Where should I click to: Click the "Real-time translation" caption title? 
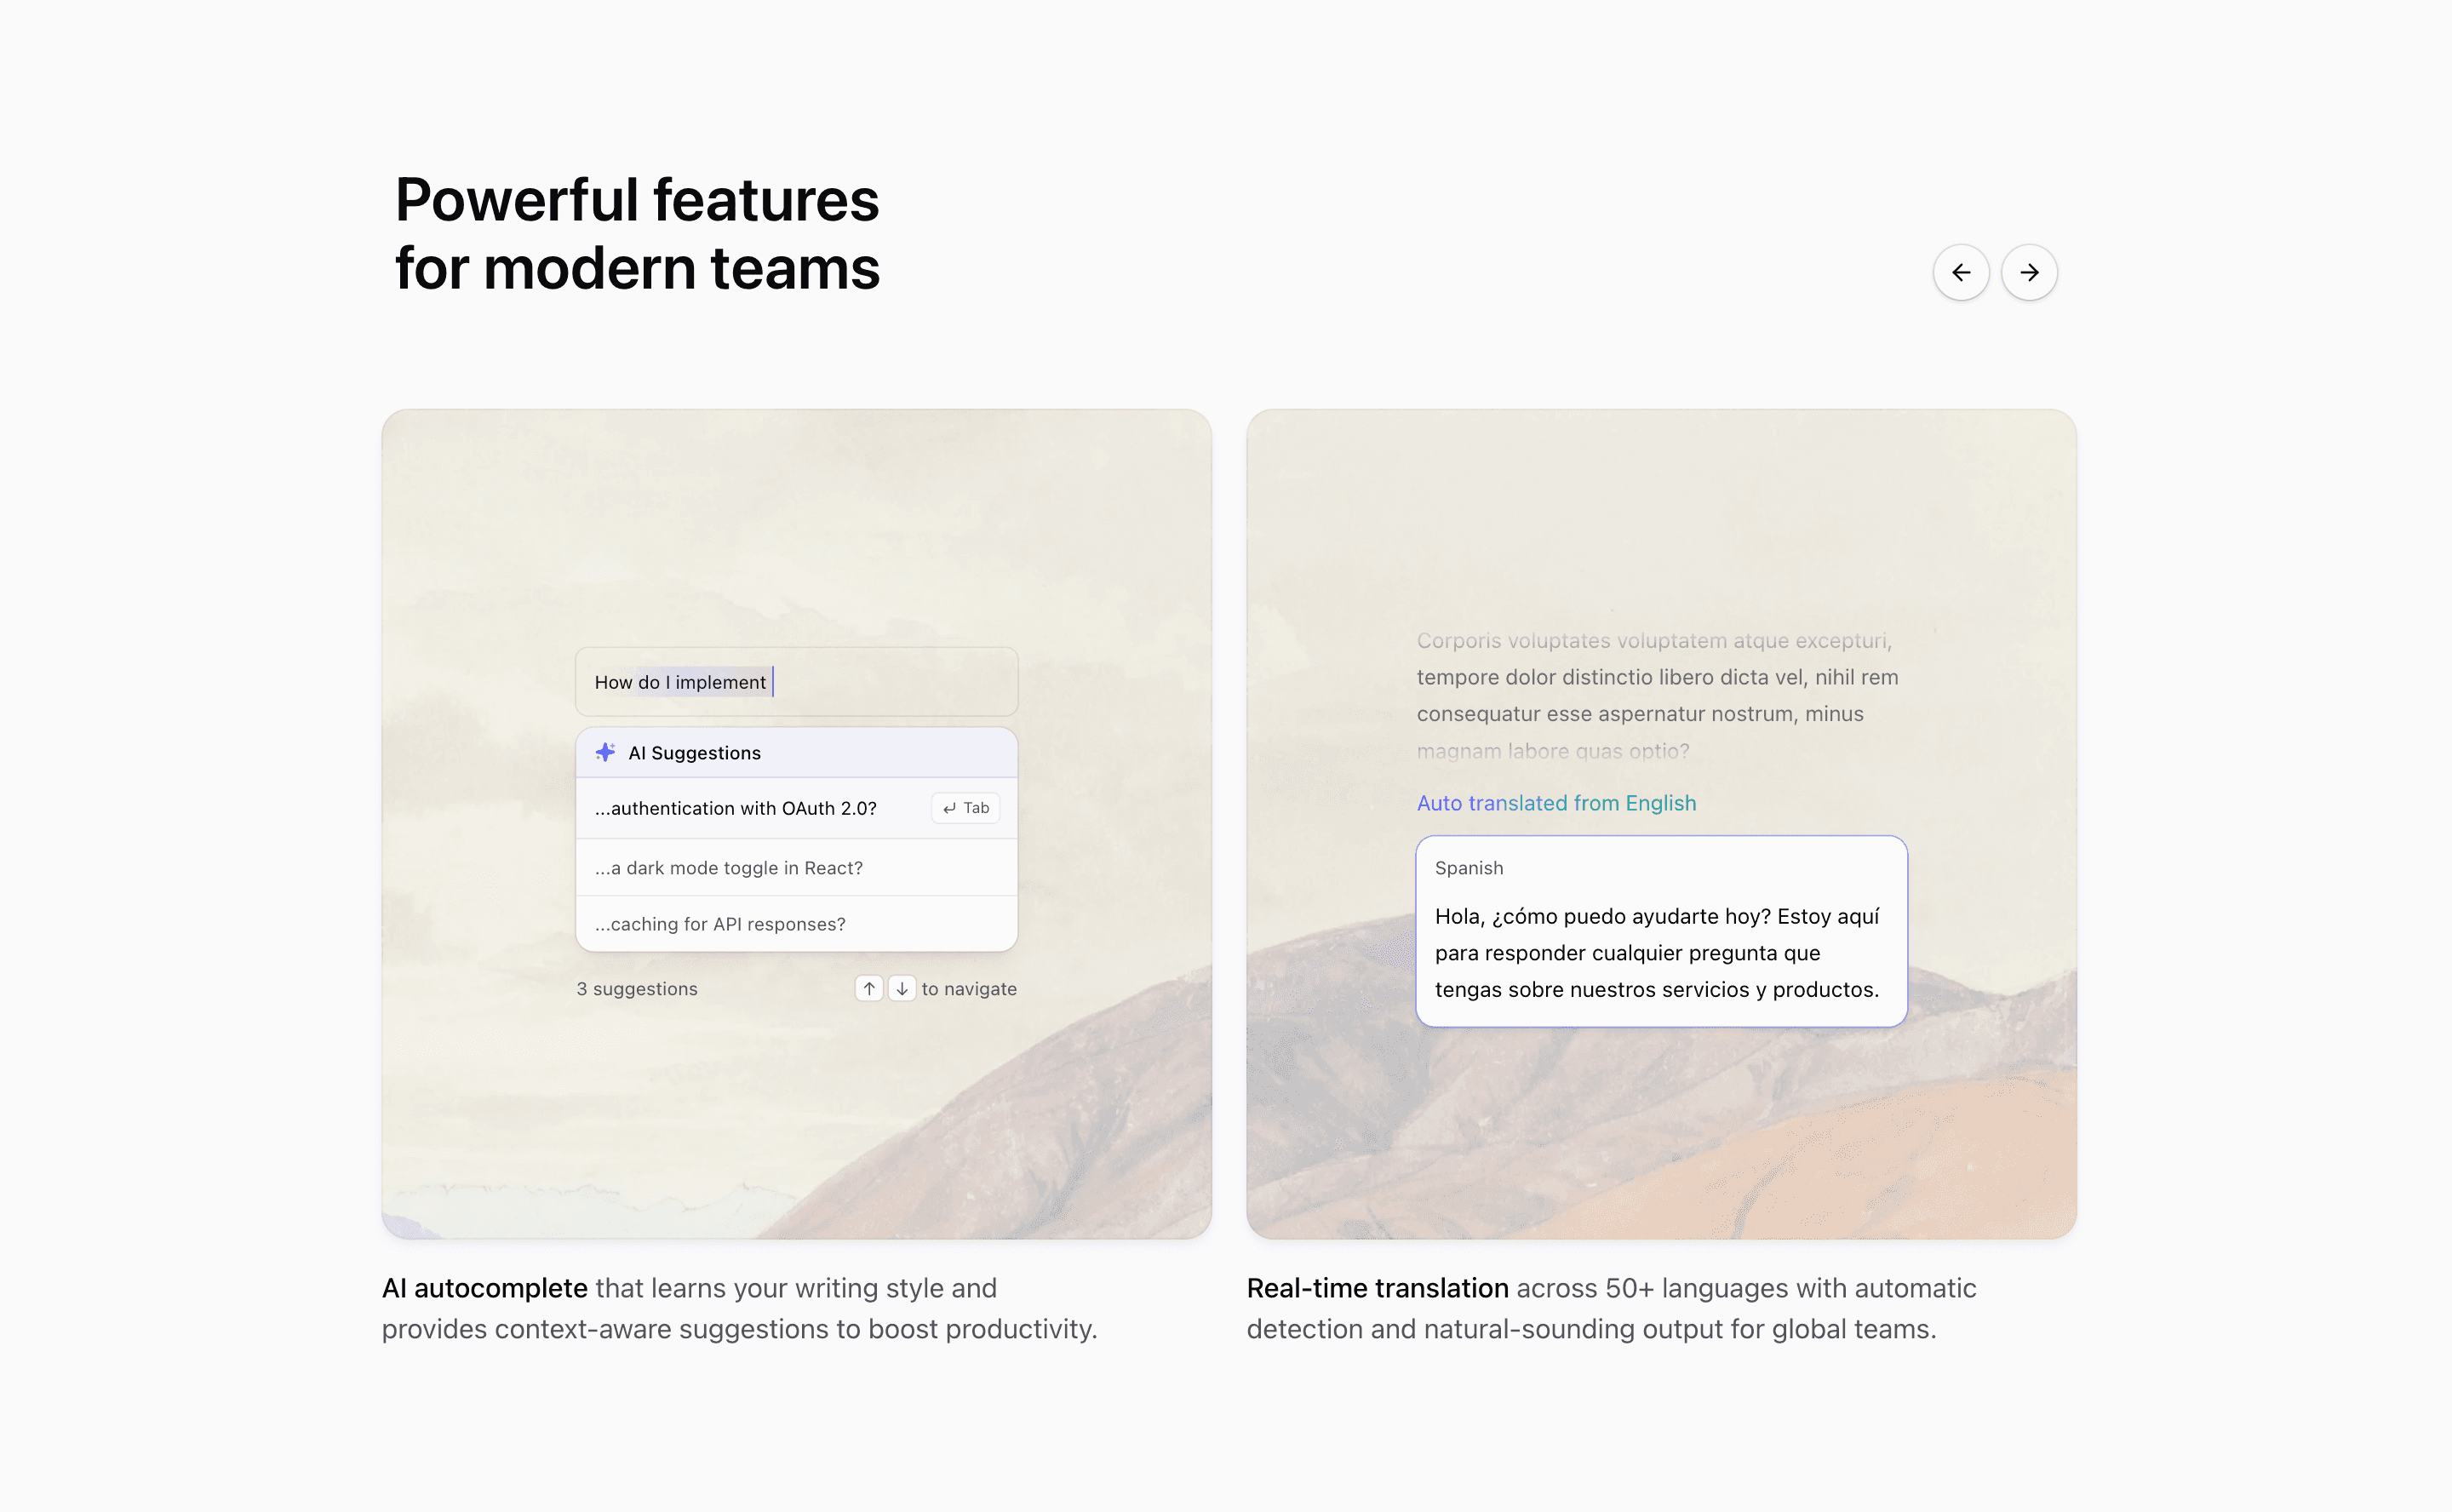point(1377,1288)
